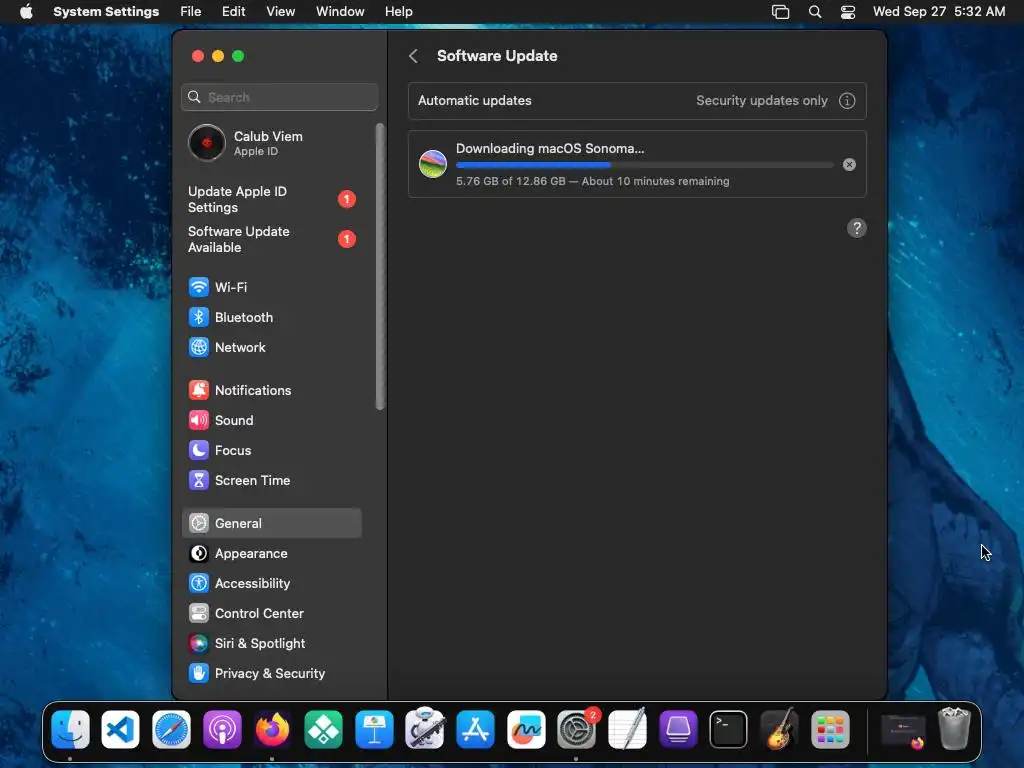Screen dimensions: 1024x768
Task: Open the green diamonds app in Dock
Action: (323, 729)
